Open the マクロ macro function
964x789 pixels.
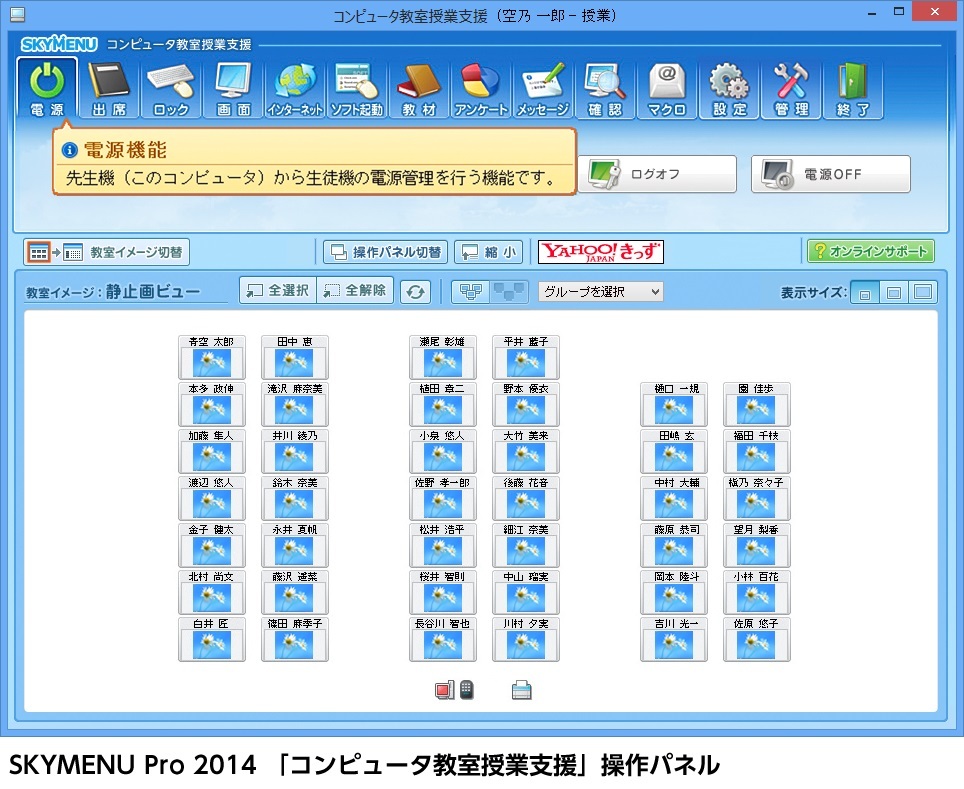[667, 89]
